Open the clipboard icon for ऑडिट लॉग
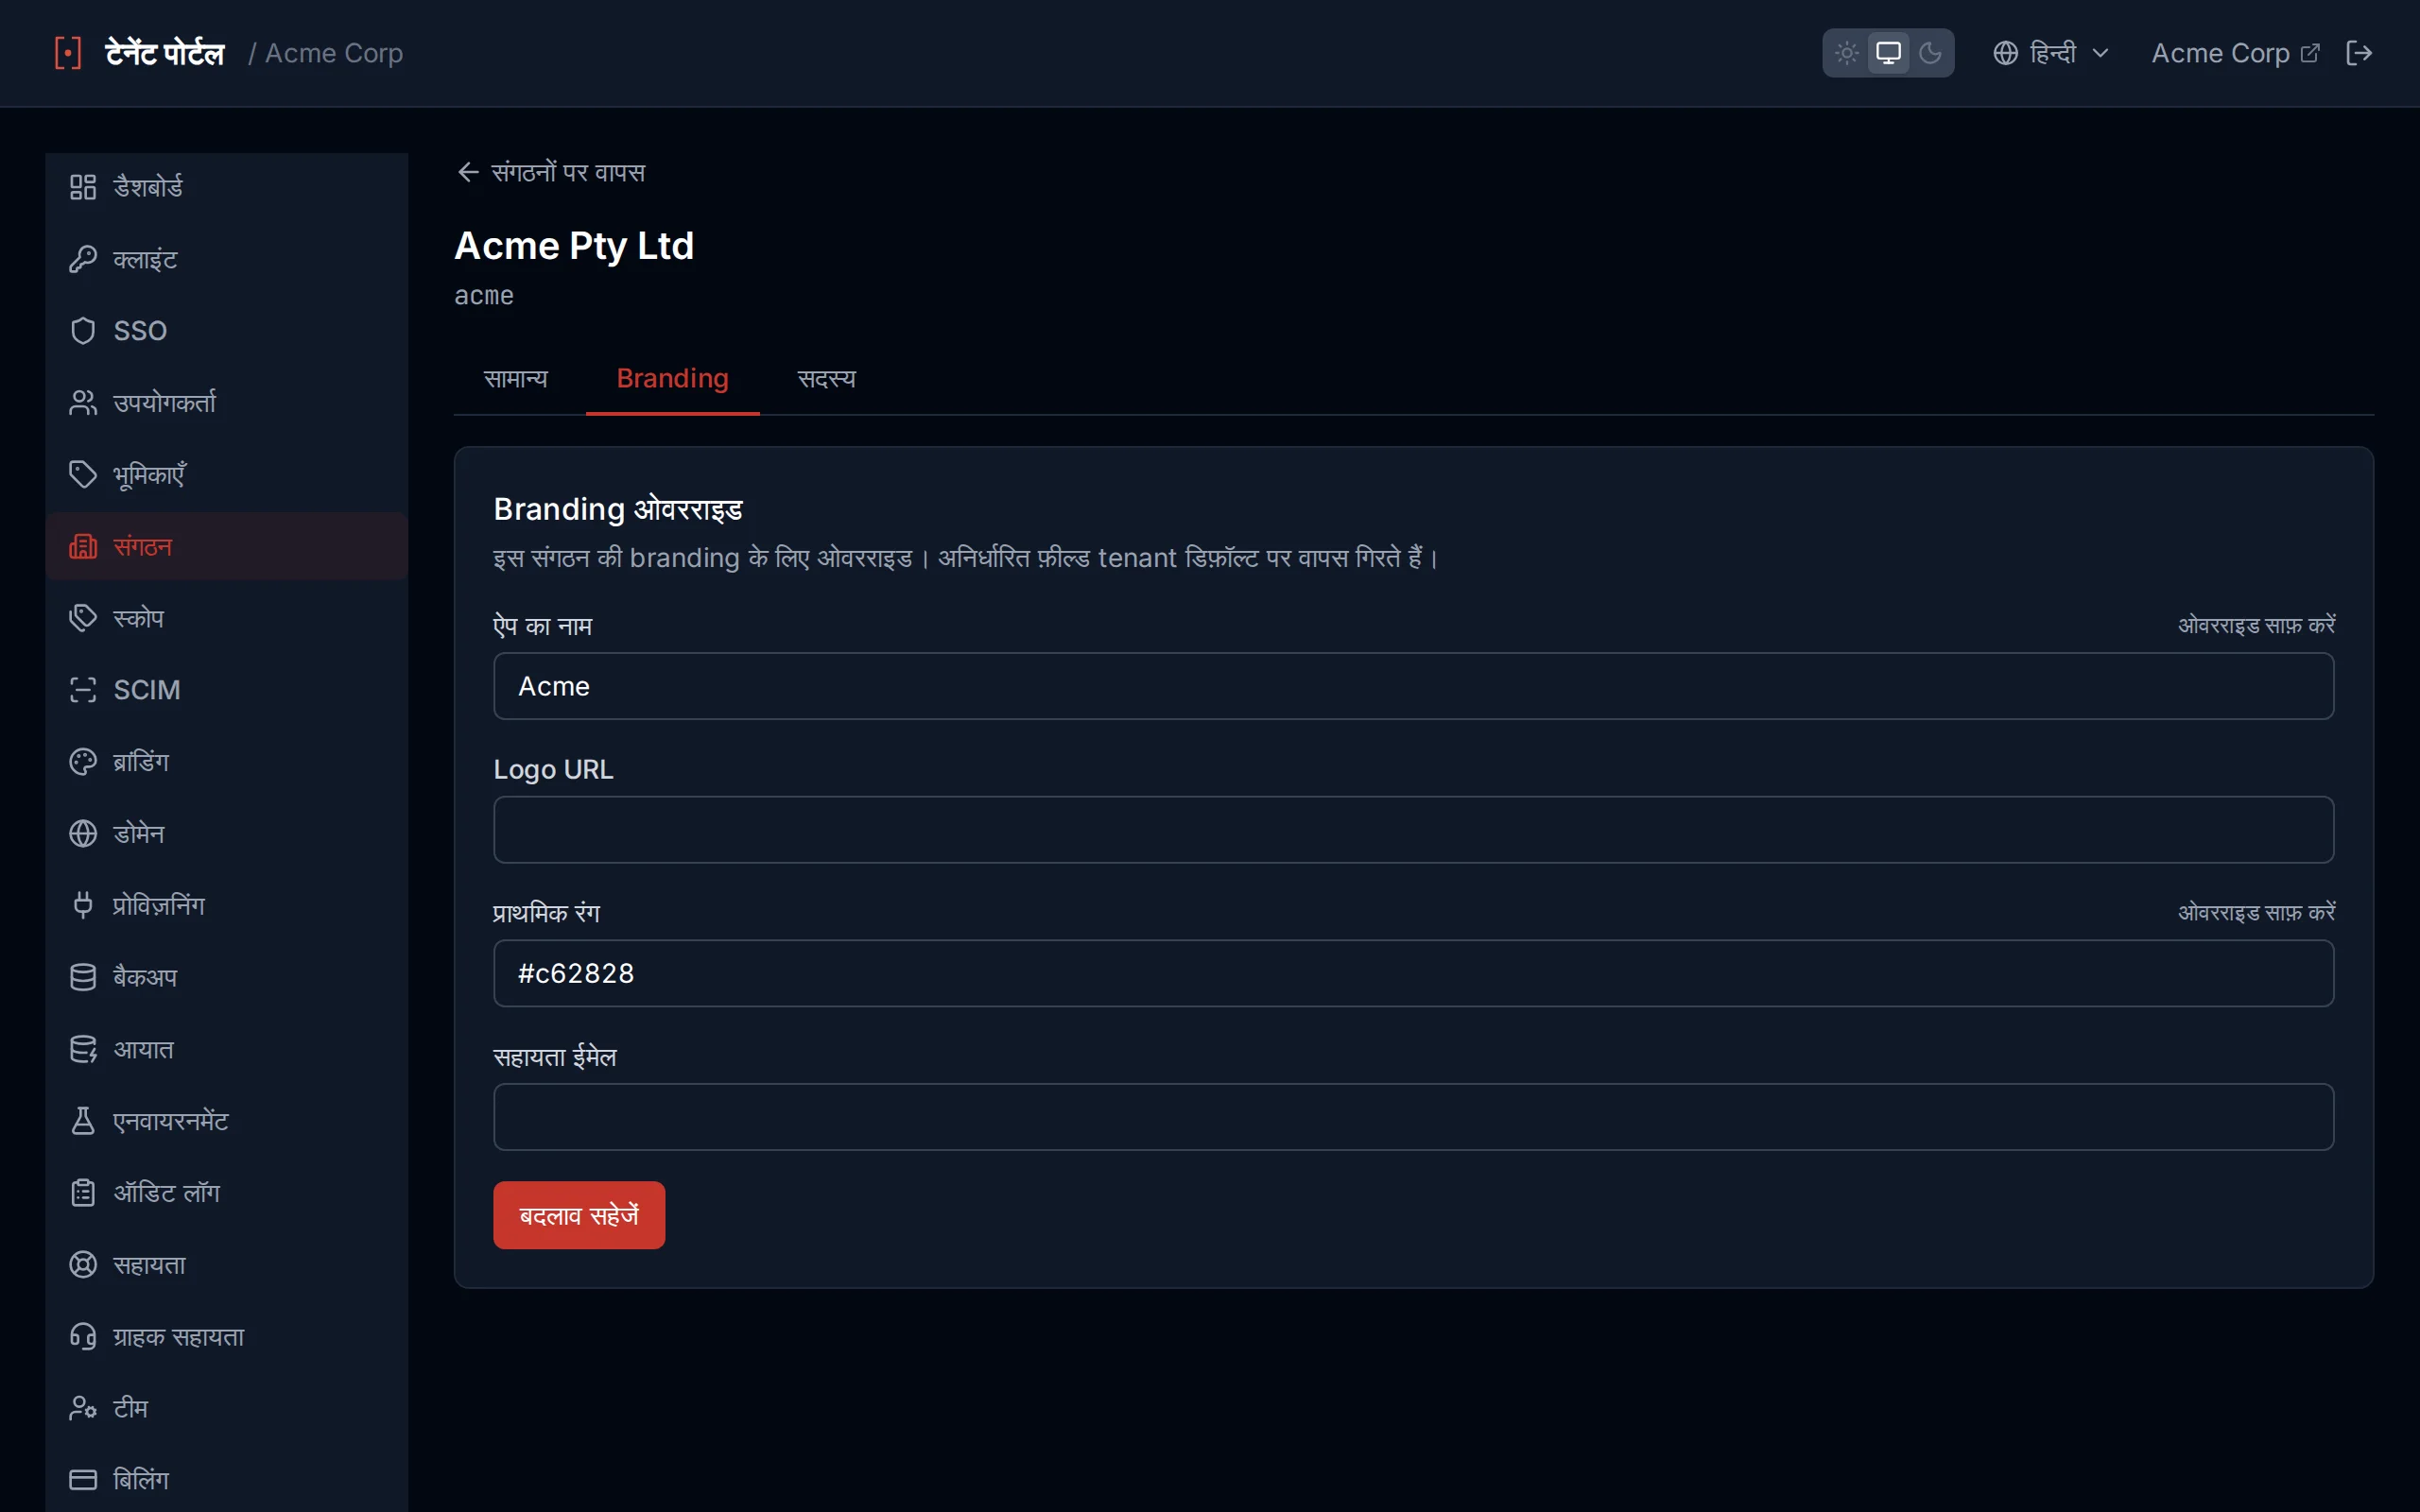Screen dimensions: 2420x1512 tap(83, 1193)
